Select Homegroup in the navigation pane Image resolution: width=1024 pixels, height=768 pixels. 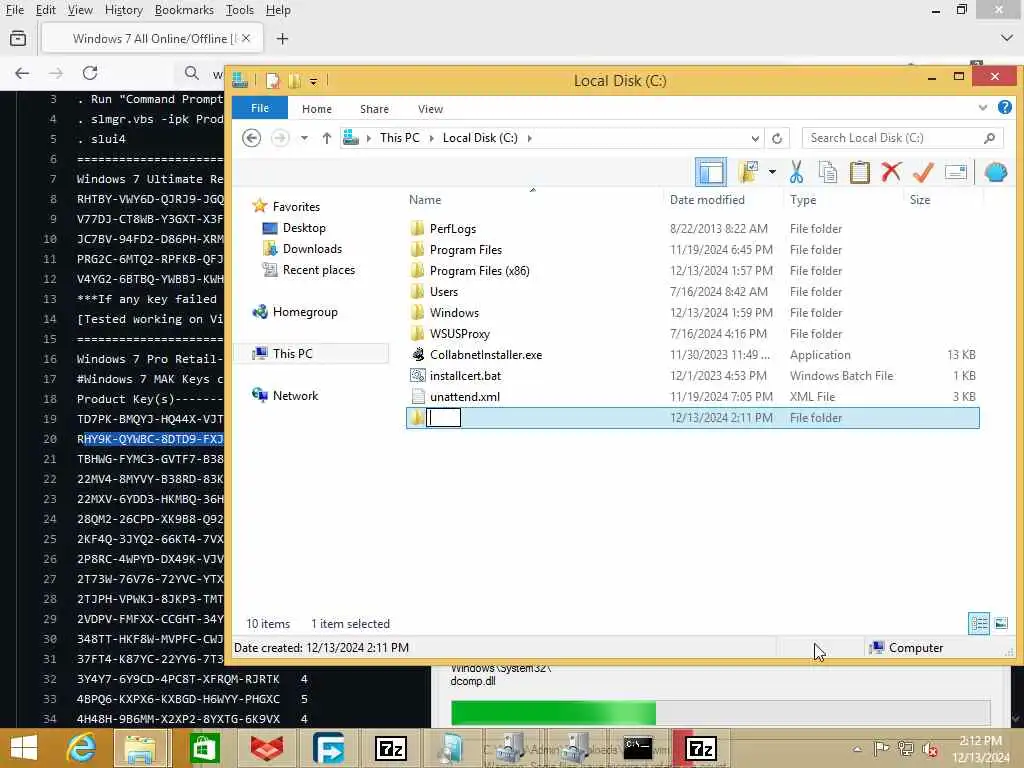[x=305, y=312]
